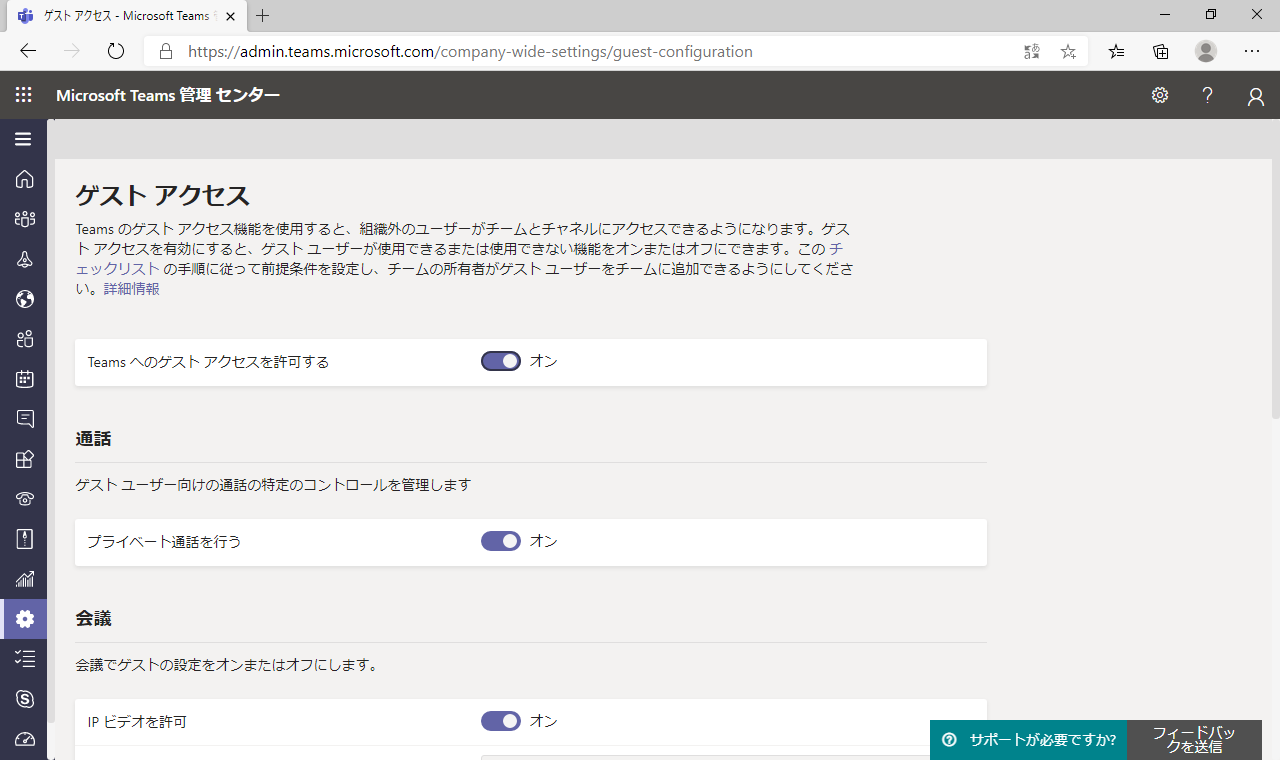The width and height of the screenshot is (1280, 760).
Task: Open the browser collections icon
Action: (x=1161, y=51)
